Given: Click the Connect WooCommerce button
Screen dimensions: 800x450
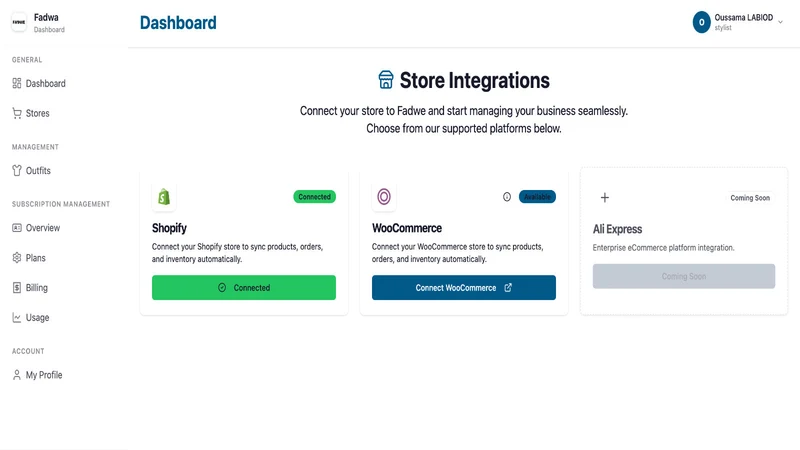Looking at the screenshot, I should coord(464,288).
